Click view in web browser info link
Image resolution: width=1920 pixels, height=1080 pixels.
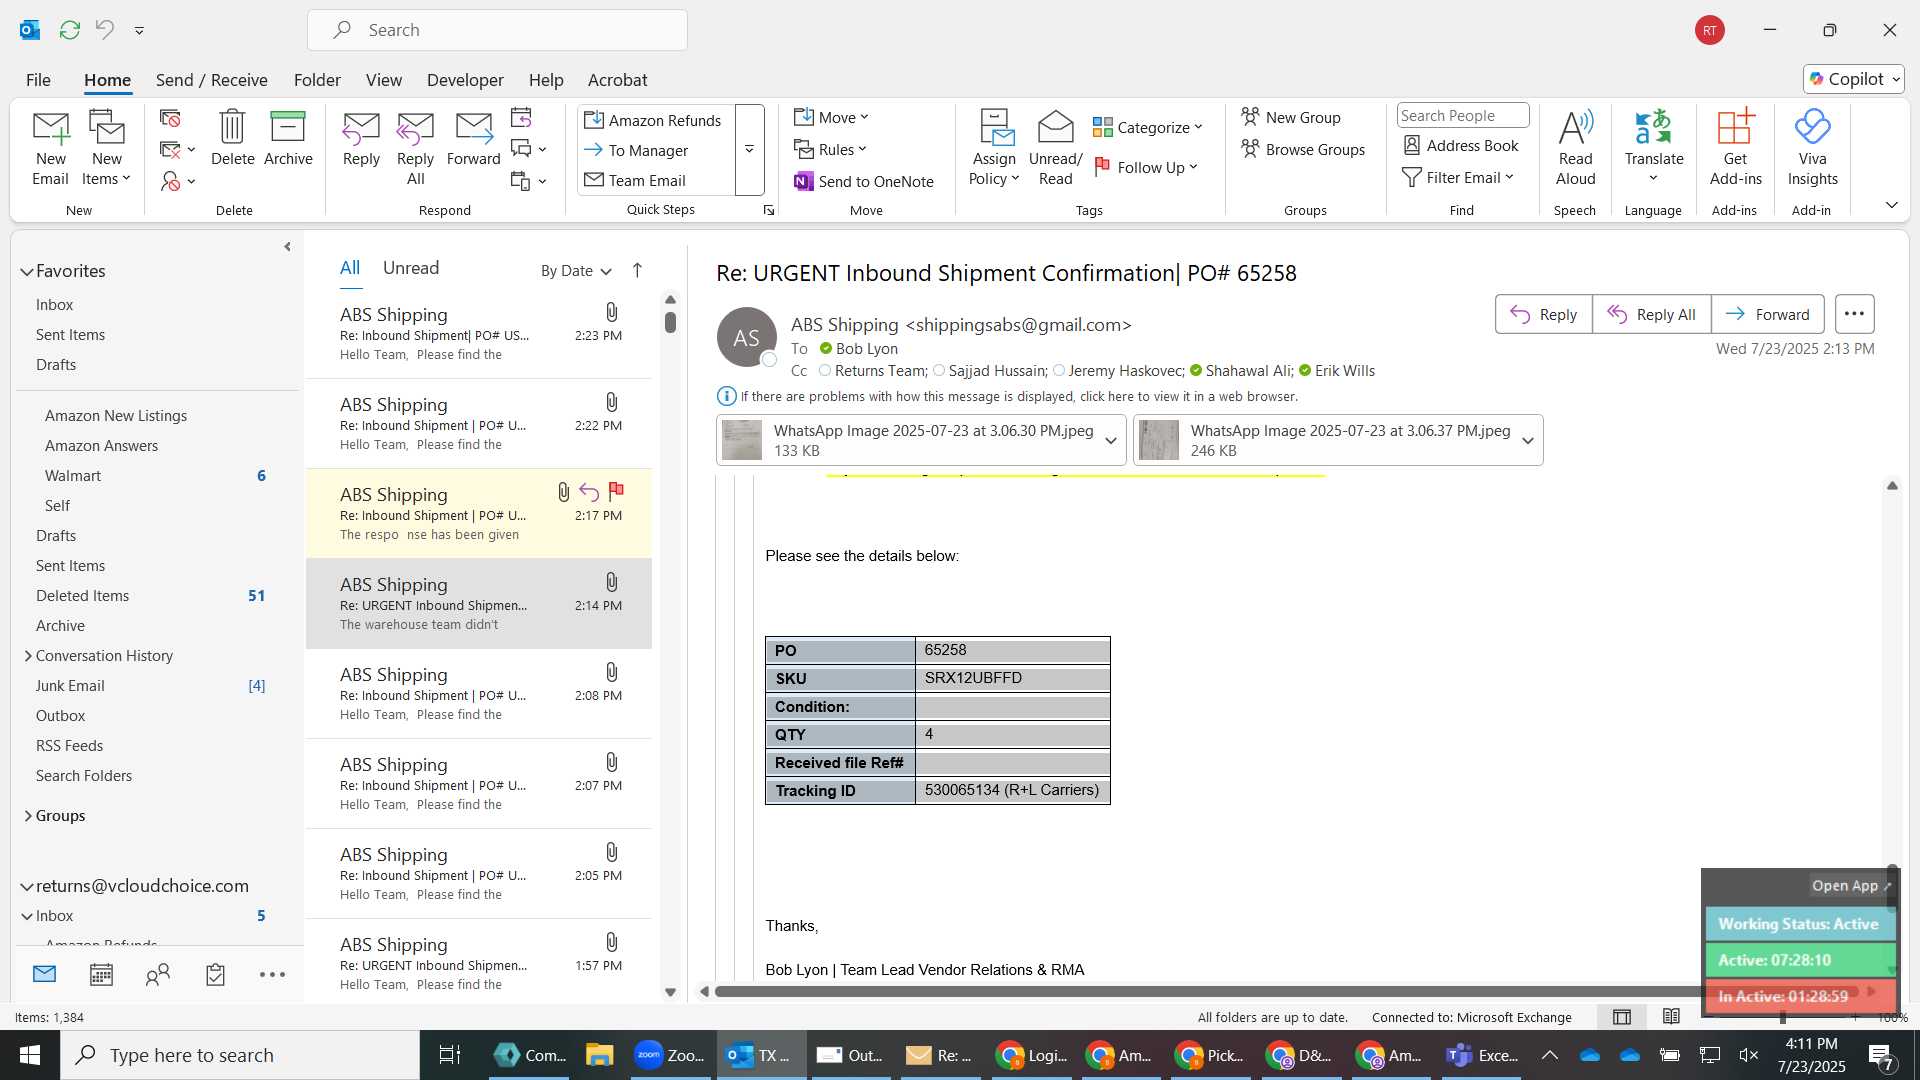coord(1019,397)
